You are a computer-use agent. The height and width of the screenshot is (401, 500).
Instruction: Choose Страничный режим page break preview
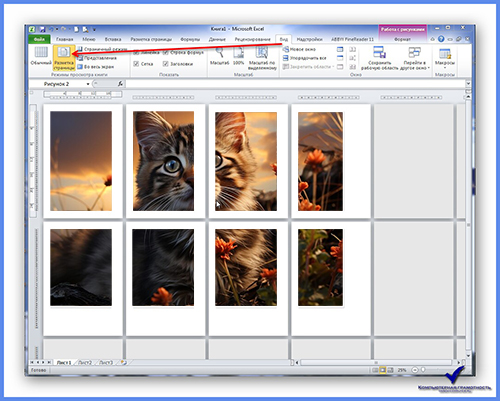click(x=102, y=49)
